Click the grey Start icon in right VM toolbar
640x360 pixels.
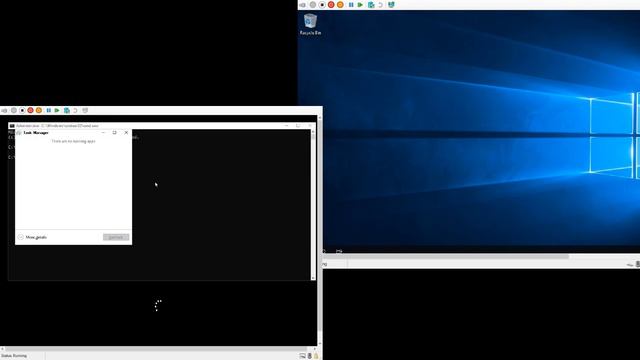313,5
